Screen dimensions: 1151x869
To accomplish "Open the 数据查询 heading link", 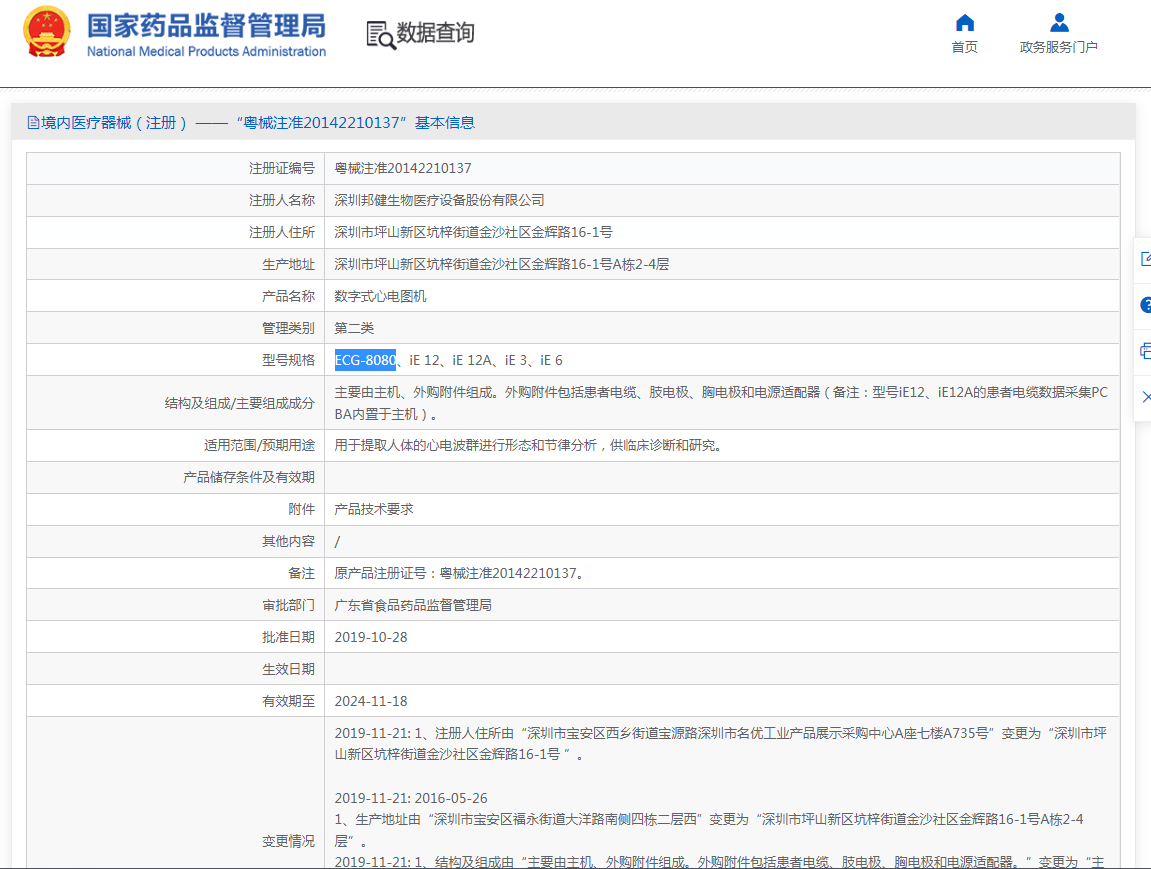I will click(435, 32).
